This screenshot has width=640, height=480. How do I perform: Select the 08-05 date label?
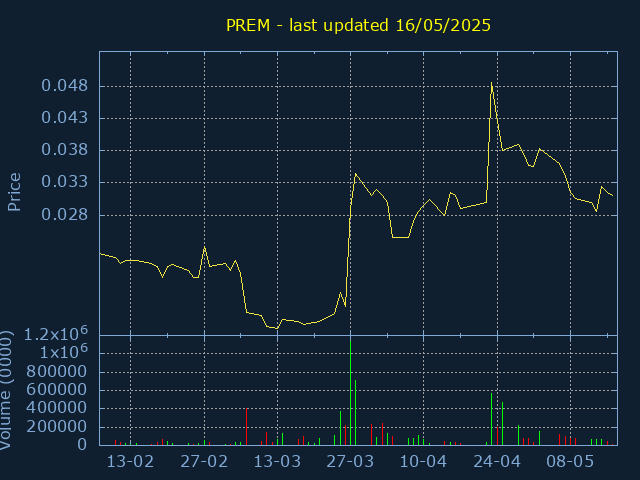[570, 462]
